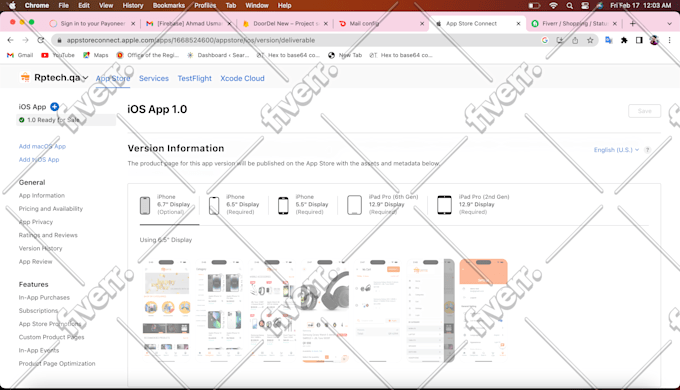680x390 pixels.
Task: Switch to DoorDel New Project tab
Action: (285, 23)
